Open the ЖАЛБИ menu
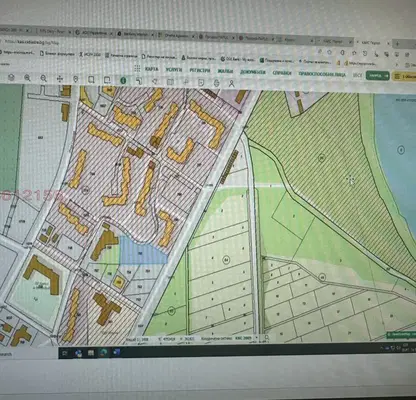Image resolution: width=416 pixels, height=400 pixels. click(x=225, y=71)
